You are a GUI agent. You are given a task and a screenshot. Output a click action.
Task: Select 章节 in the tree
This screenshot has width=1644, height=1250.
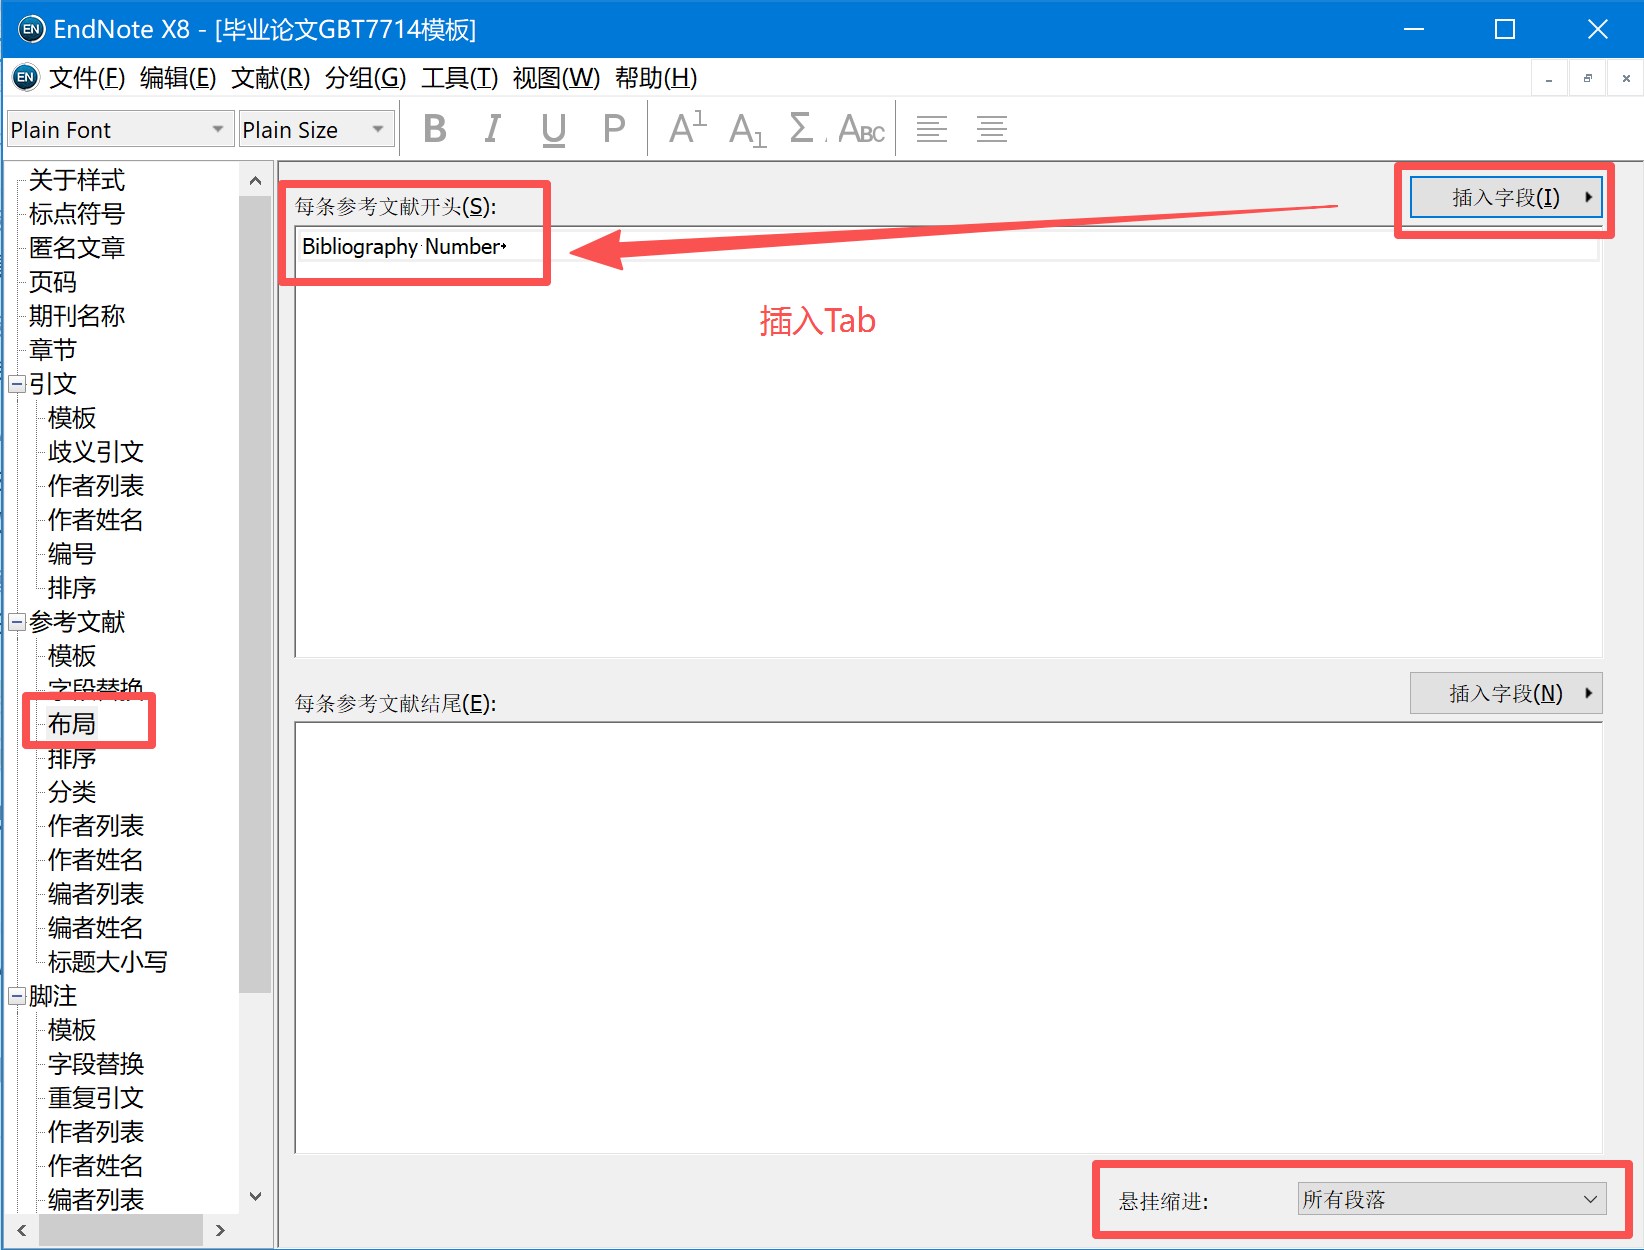(x=53, y=350)
